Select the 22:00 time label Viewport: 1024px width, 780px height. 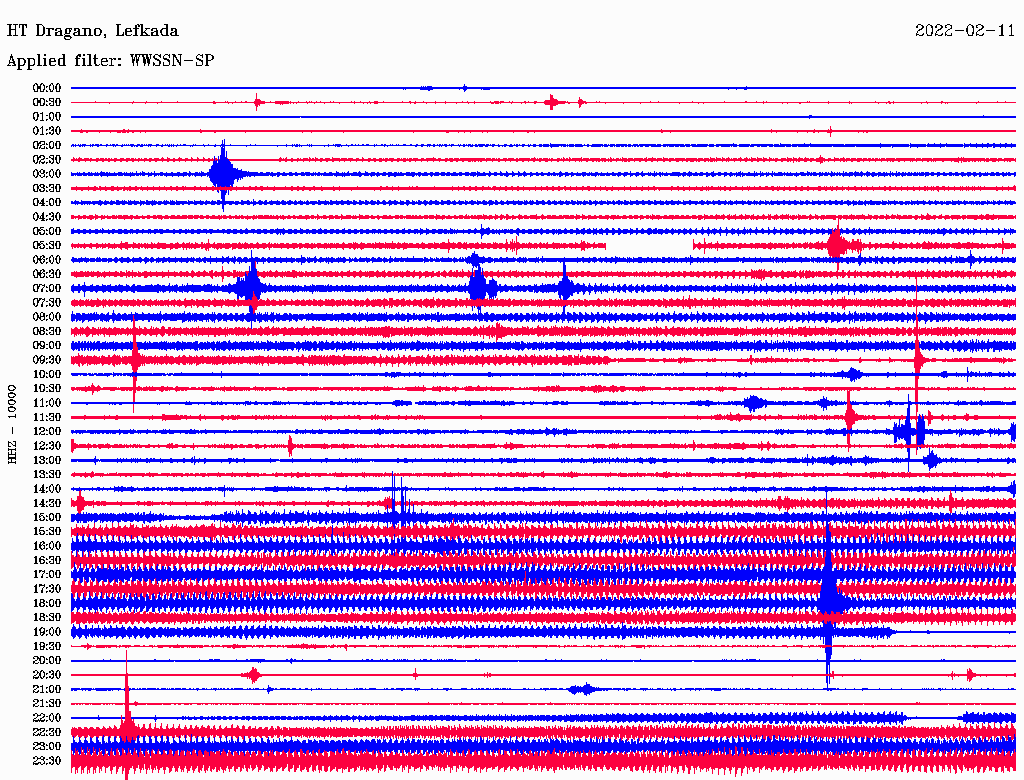pos(47,718)
